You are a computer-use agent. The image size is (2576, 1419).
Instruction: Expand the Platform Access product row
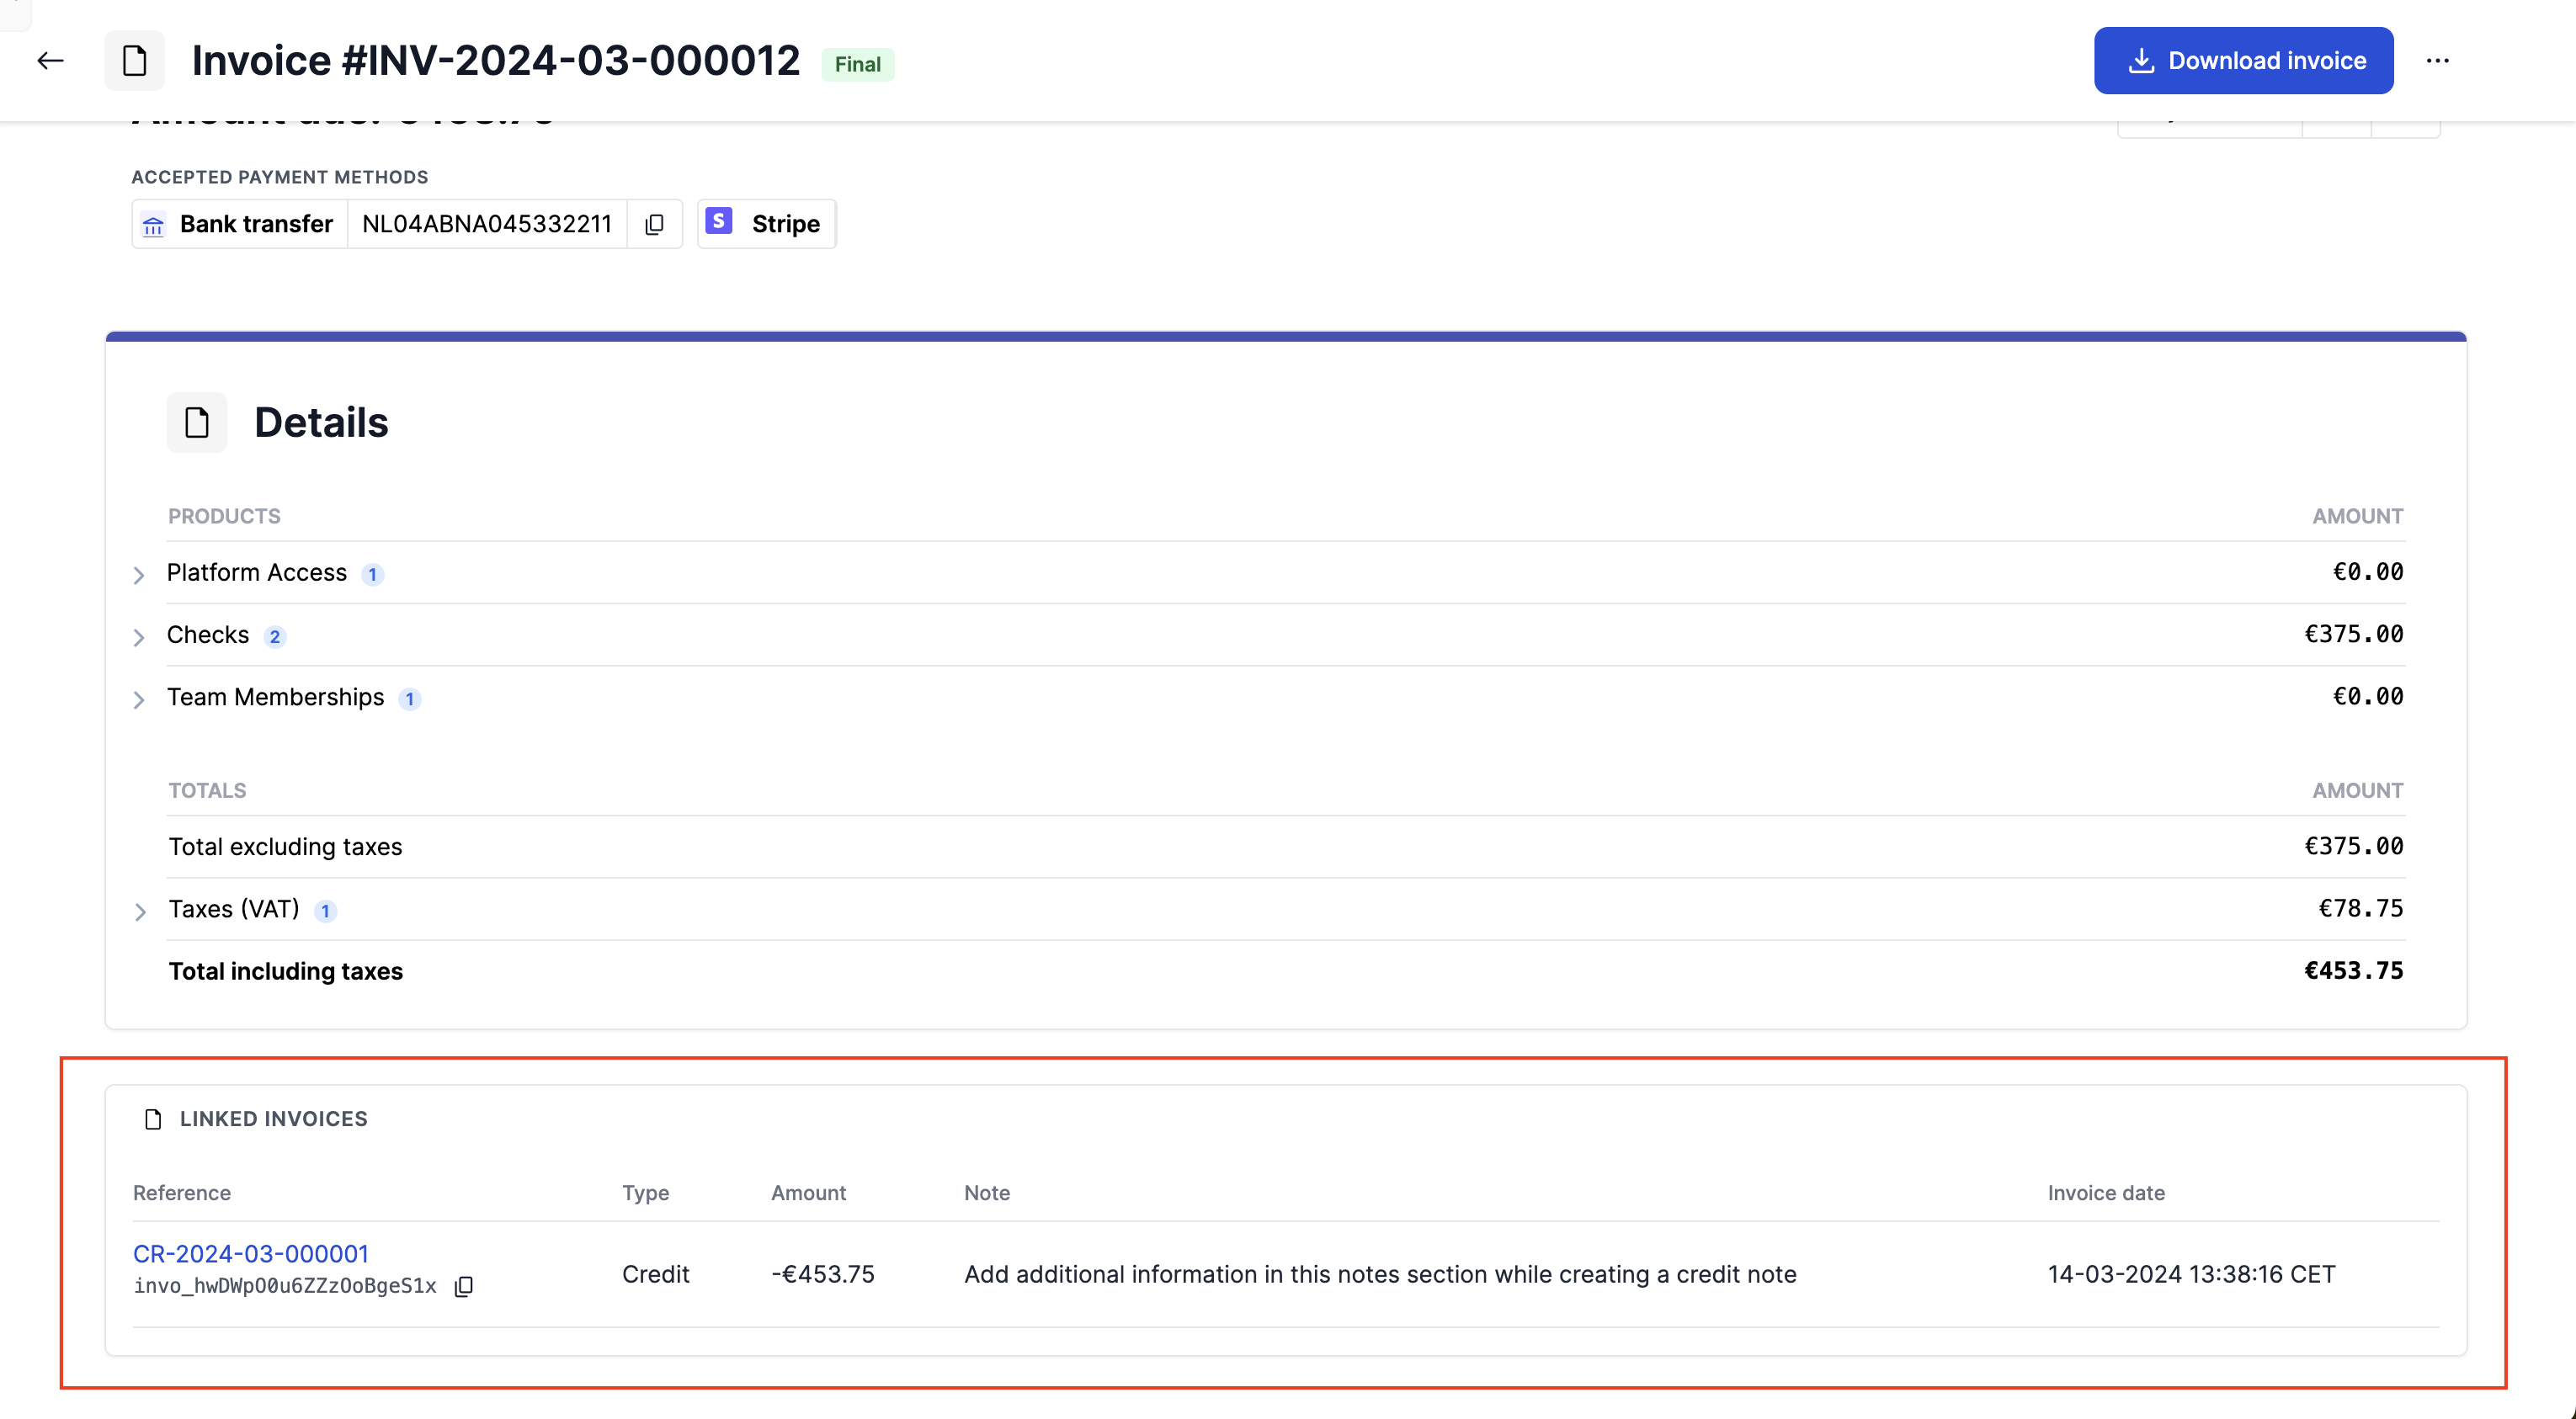139,574
